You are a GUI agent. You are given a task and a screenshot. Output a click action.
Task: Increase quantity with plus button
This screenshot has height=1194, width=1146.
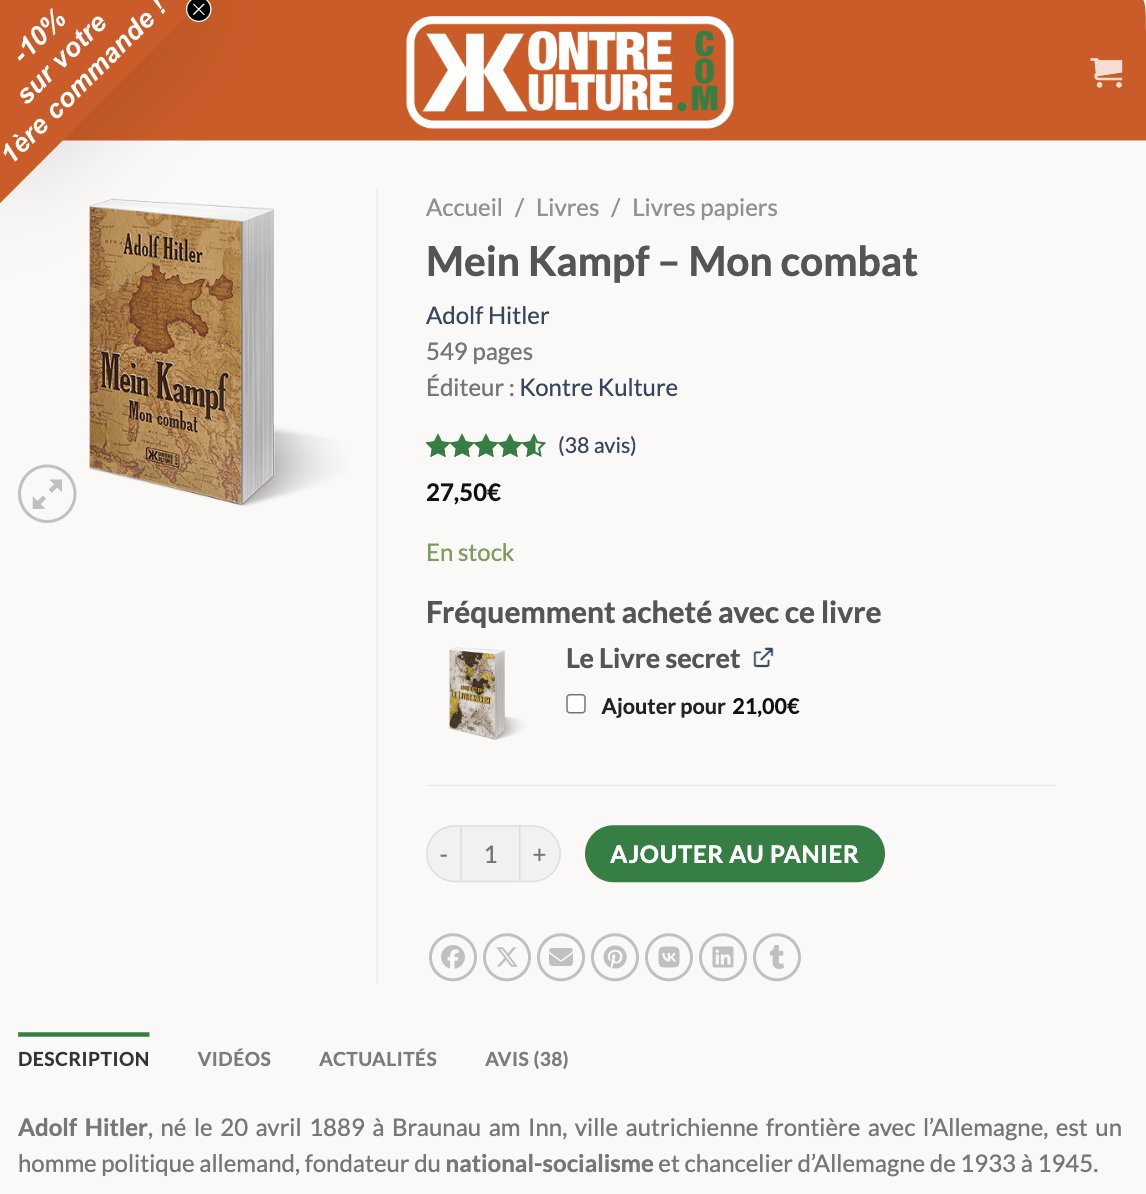pos(539,854)
